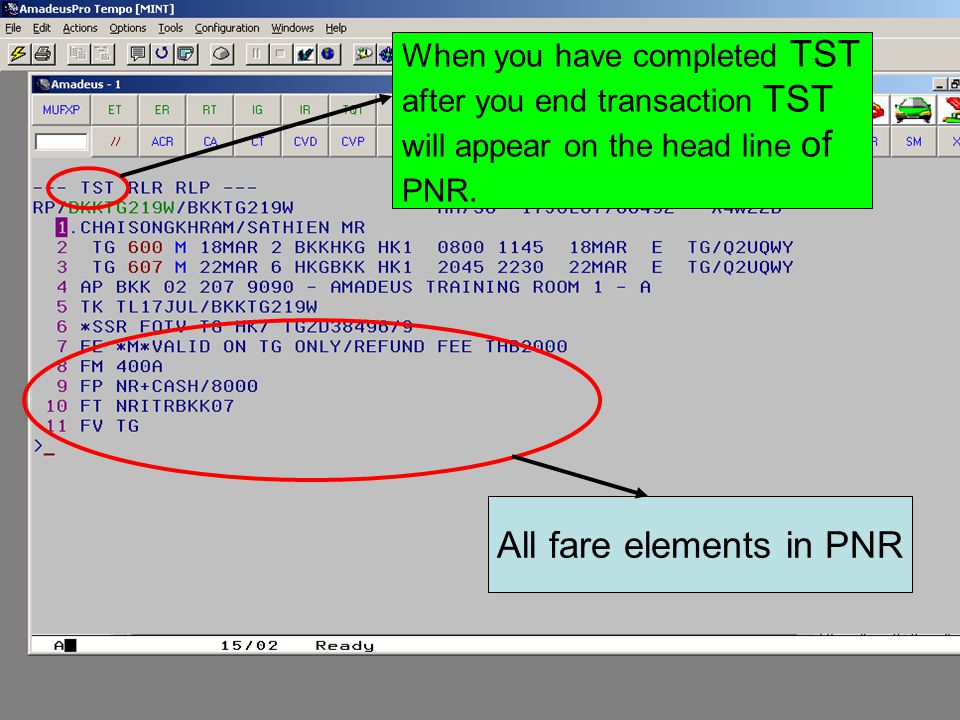Click the dark pen signature icon

click(x=304, y=54)
